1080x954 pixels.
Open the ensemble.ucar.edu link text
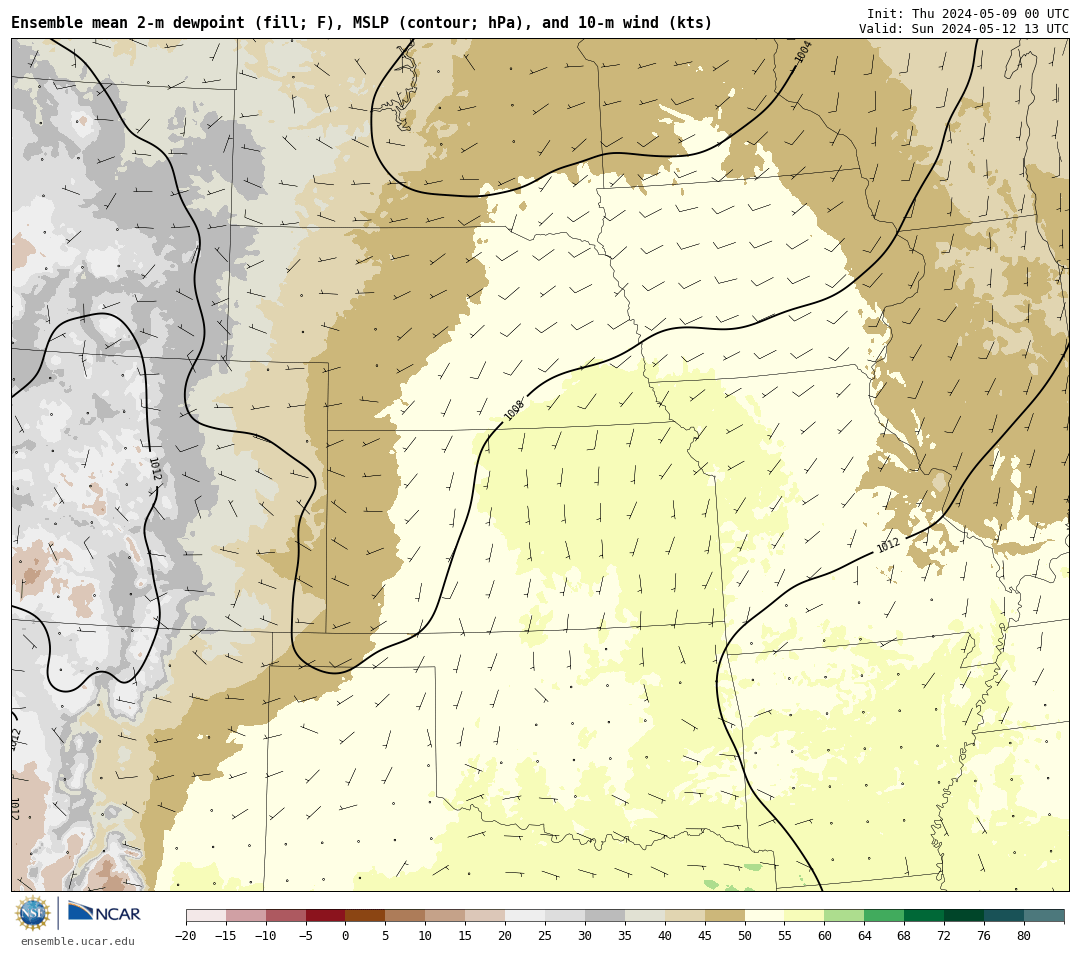pos(78,941)
